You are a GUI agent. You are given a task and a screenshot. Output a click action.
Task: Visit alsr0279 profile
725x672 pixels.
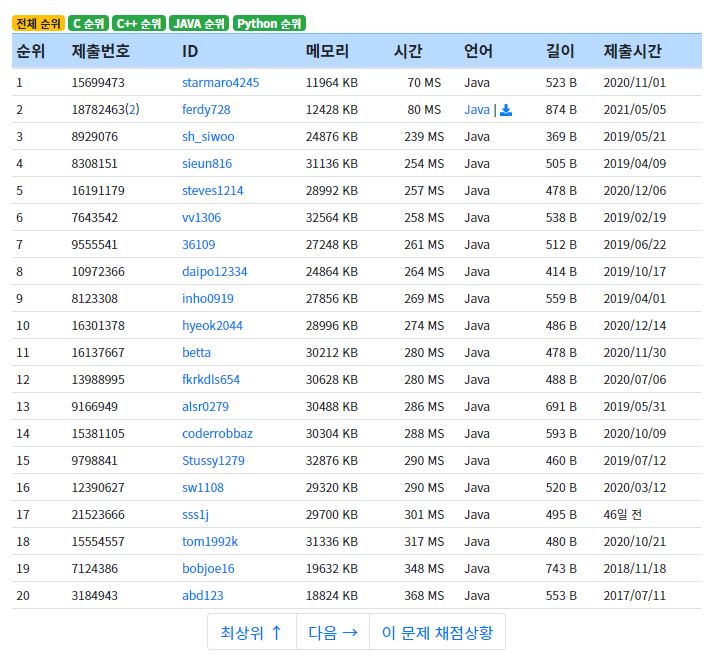205,407
